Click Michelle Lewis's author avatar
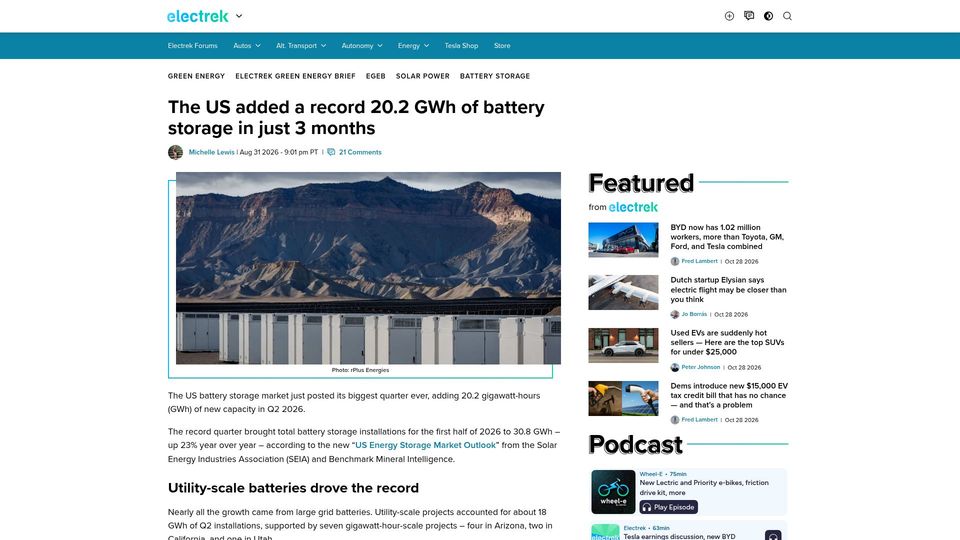Image resolution: width=960 pixels, height=540 pixels. coord(176,152)
